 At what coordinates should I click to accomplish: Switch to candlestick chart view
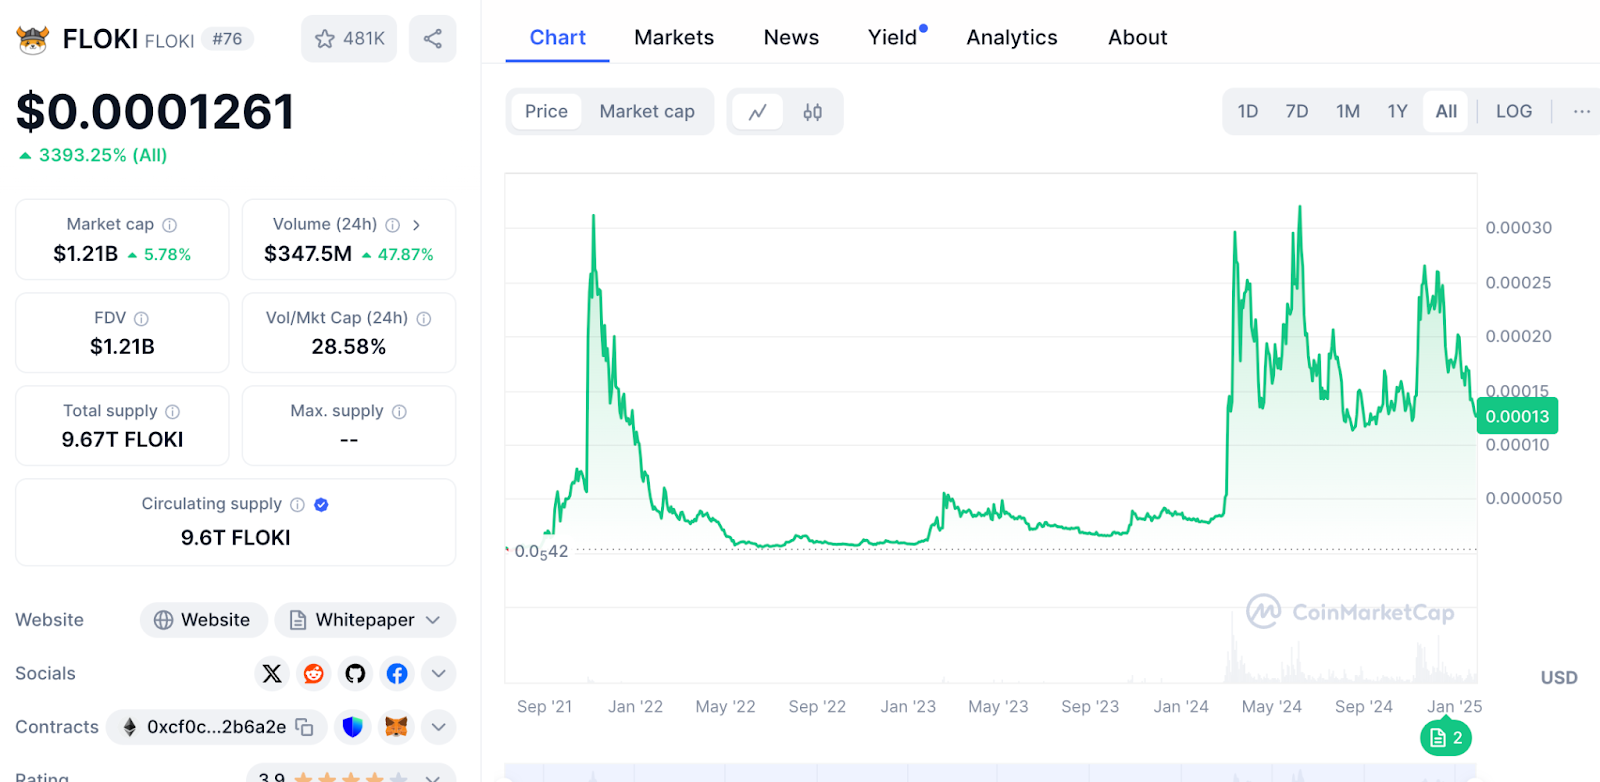pyautogui.click(x=813, y=112)
